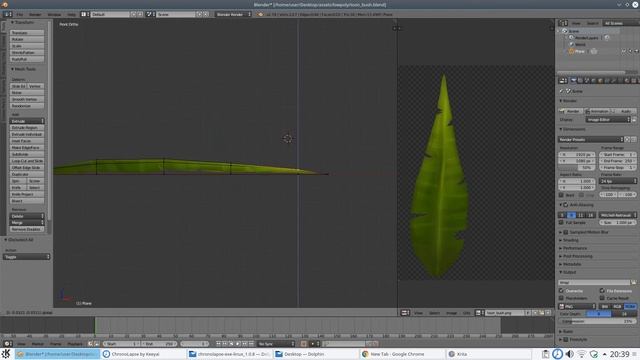The width and height of the screenshot is (640, 360).
Task: Select the RenderLayers item in the outliner
Action: [586, 38]
